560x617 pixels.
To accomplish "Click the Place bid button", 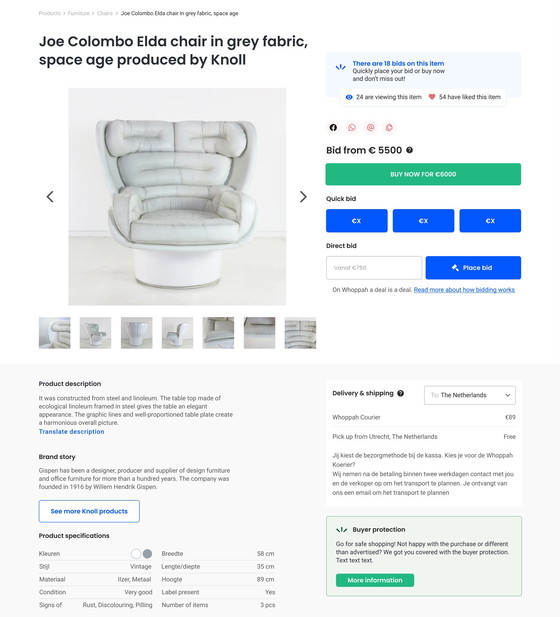I will [473, 268].
